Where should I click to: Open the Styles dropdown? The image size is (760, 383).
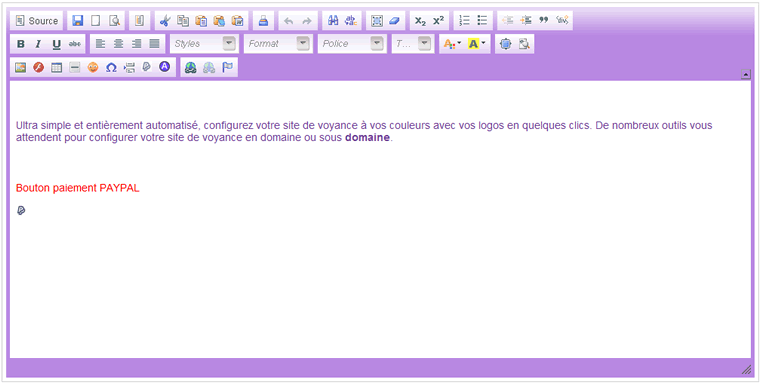point(205,44)
